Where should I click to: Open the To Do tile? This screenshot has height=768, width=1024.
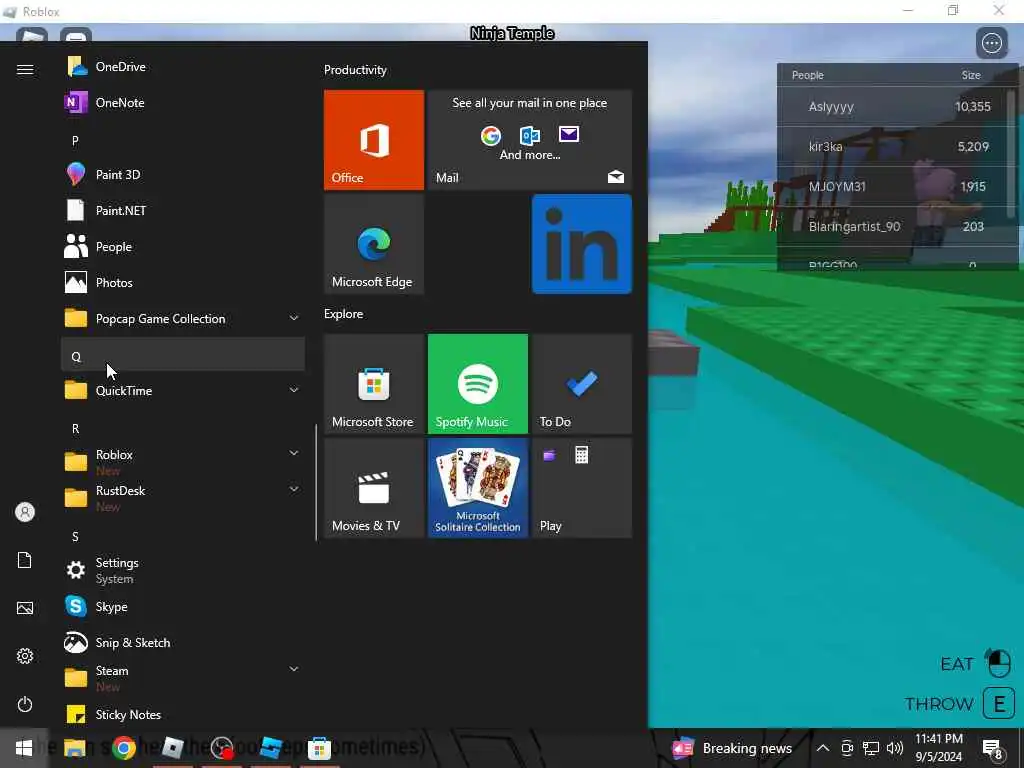click(582, 383)
